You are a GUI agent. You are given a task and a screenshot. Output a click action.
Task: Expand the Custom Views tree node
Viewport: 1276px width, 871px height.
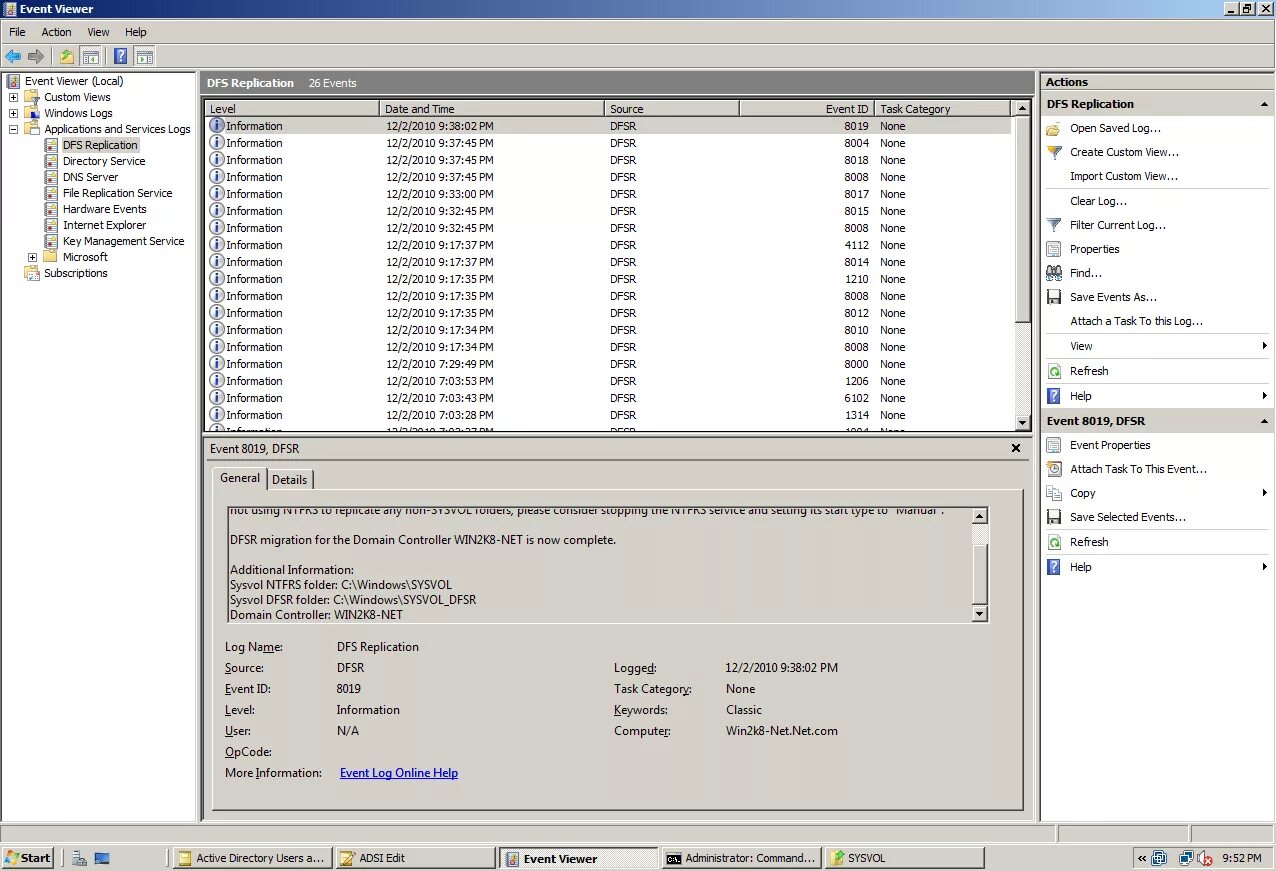13,97
